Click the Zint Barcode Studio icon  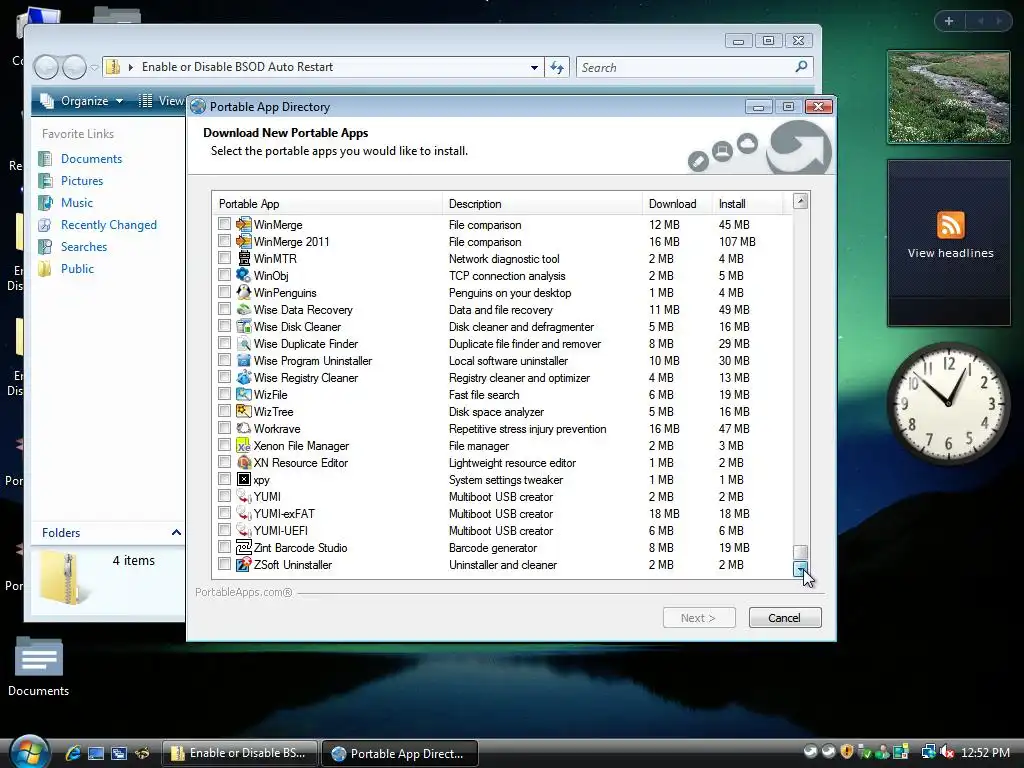point(244,547)
